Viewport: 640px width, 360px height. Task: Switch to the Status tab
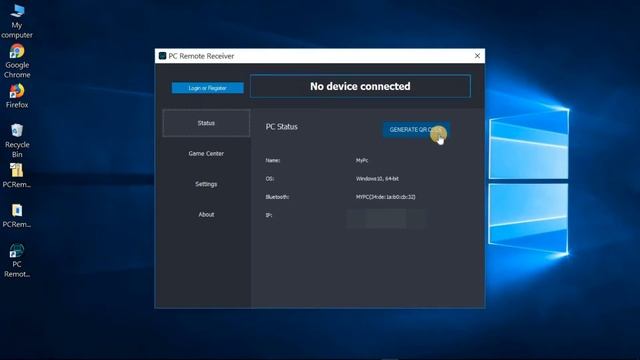(x=206, y=123)
